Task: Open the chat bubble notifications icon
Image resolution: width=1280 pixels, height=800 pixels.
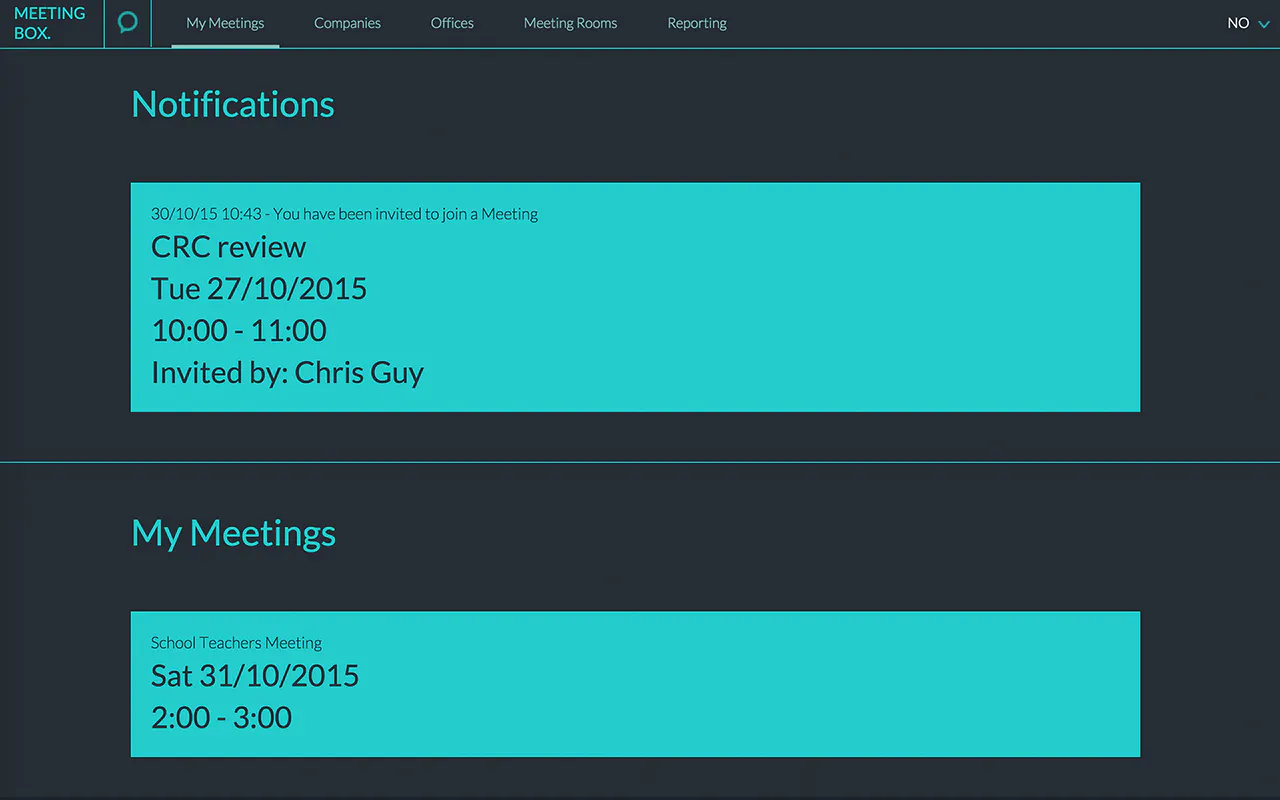Action: coord(127,22)
